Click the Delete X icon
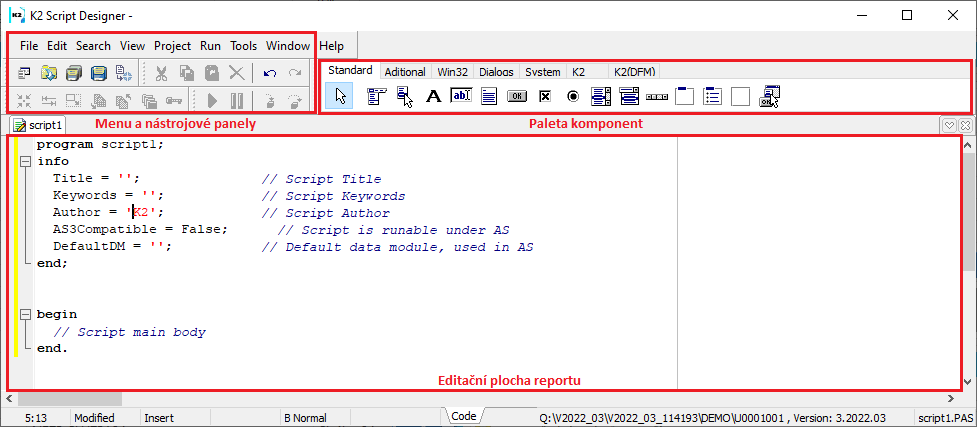 tap(237, 74)
